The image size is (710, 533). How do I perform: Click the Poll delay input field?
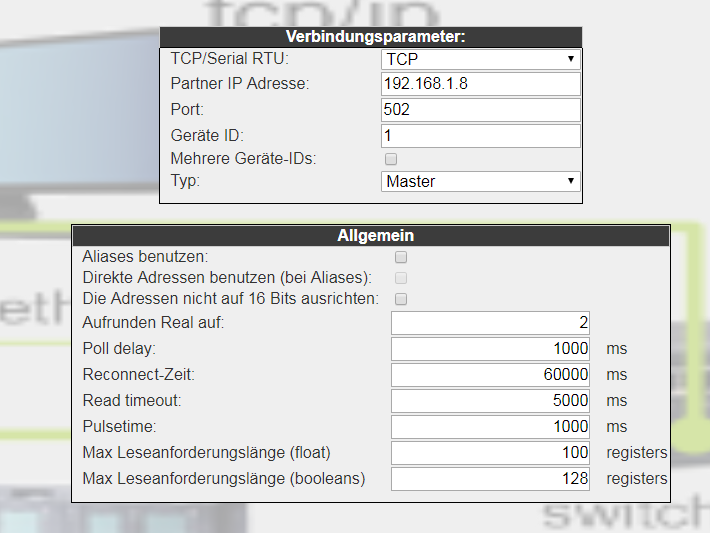point(490,349)
